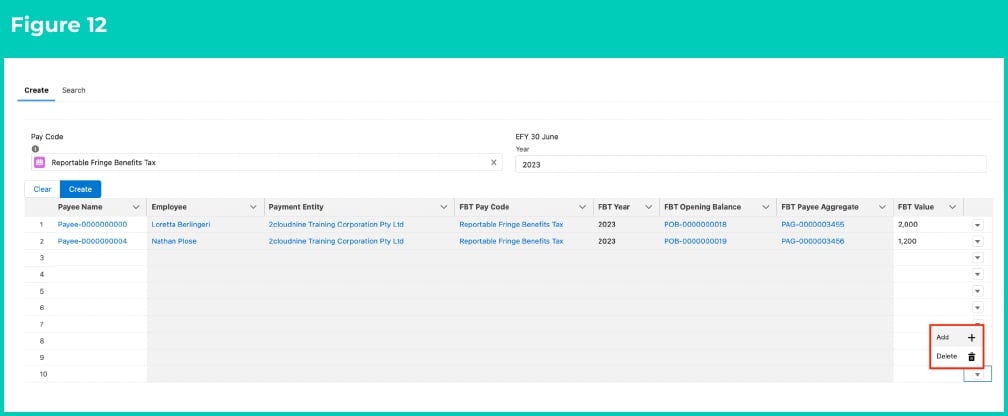
Task: Choose Add from the row menu
Action: tap(957, 337)
